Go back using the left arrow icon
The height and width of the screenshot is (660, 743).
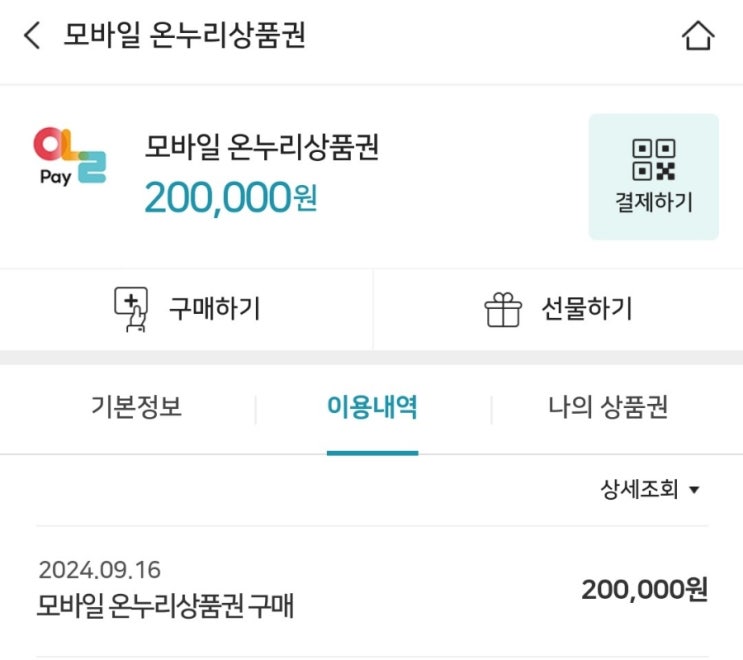32,36
